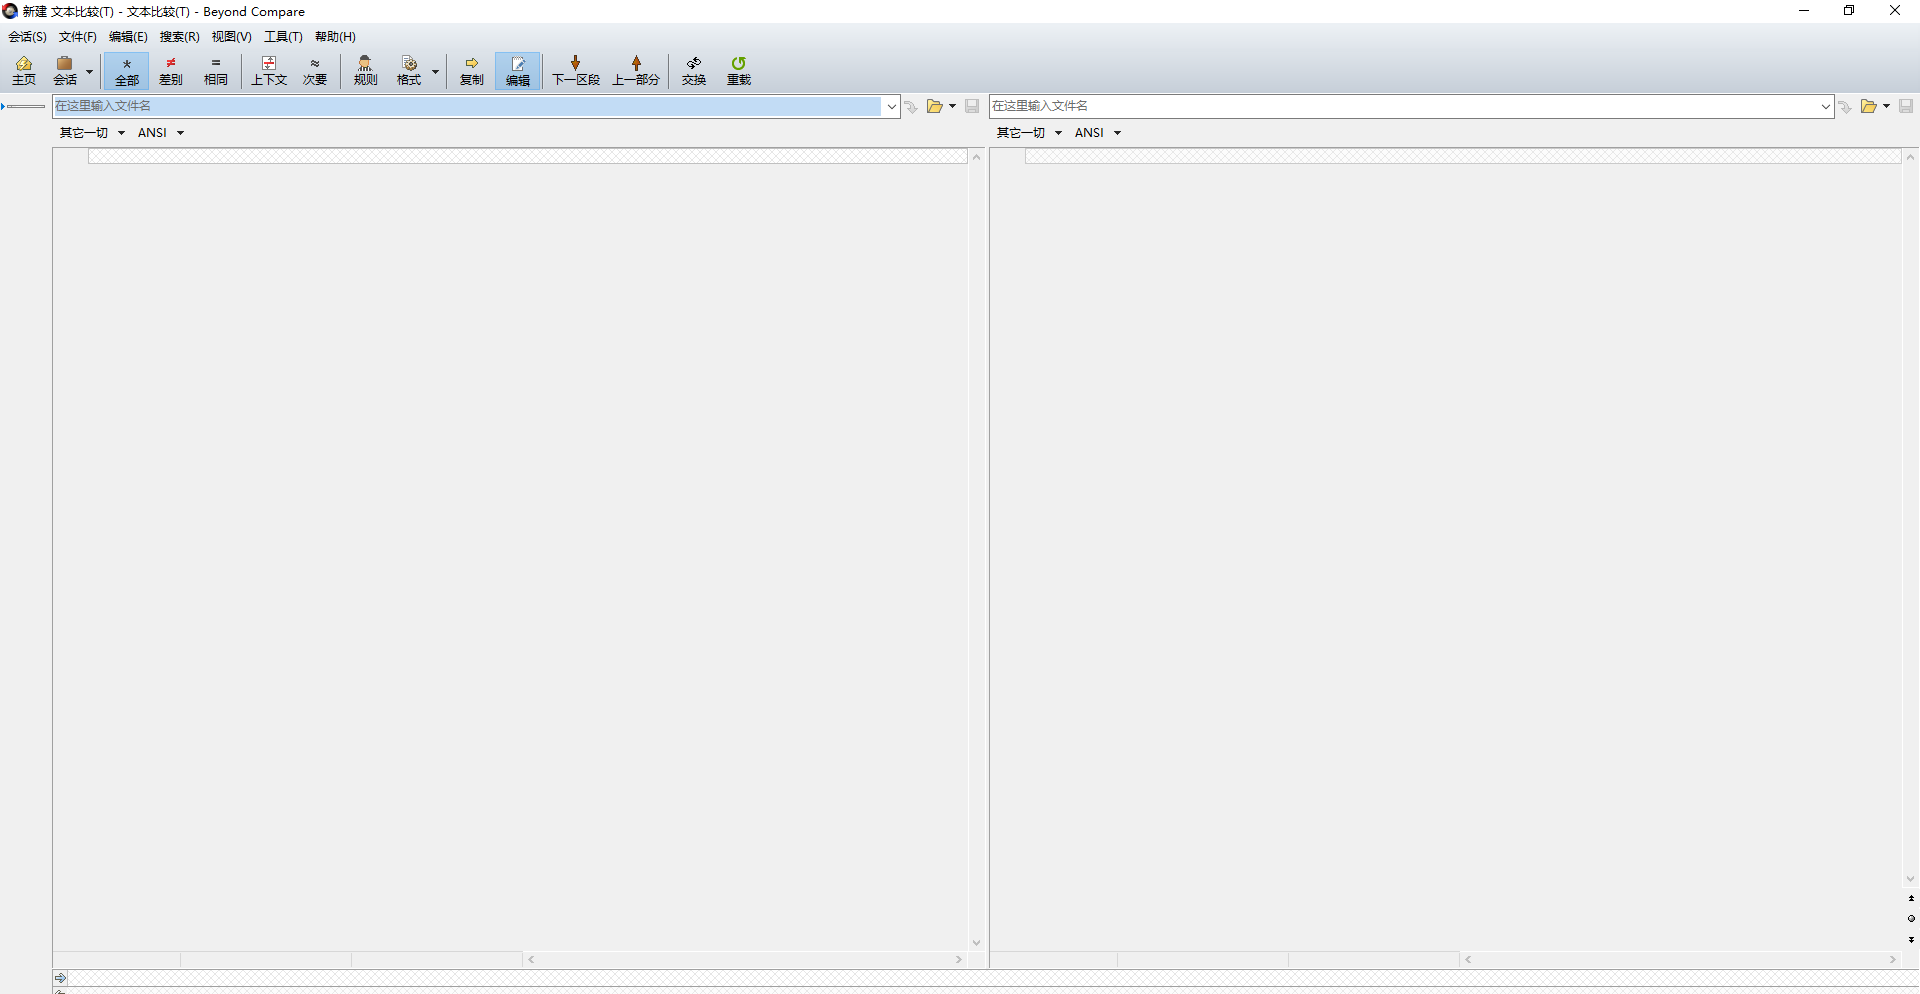Viewport: 1920px width, 994px height.
Task: Expand right open-file dropdown arrow
Action: (1886, 106)
